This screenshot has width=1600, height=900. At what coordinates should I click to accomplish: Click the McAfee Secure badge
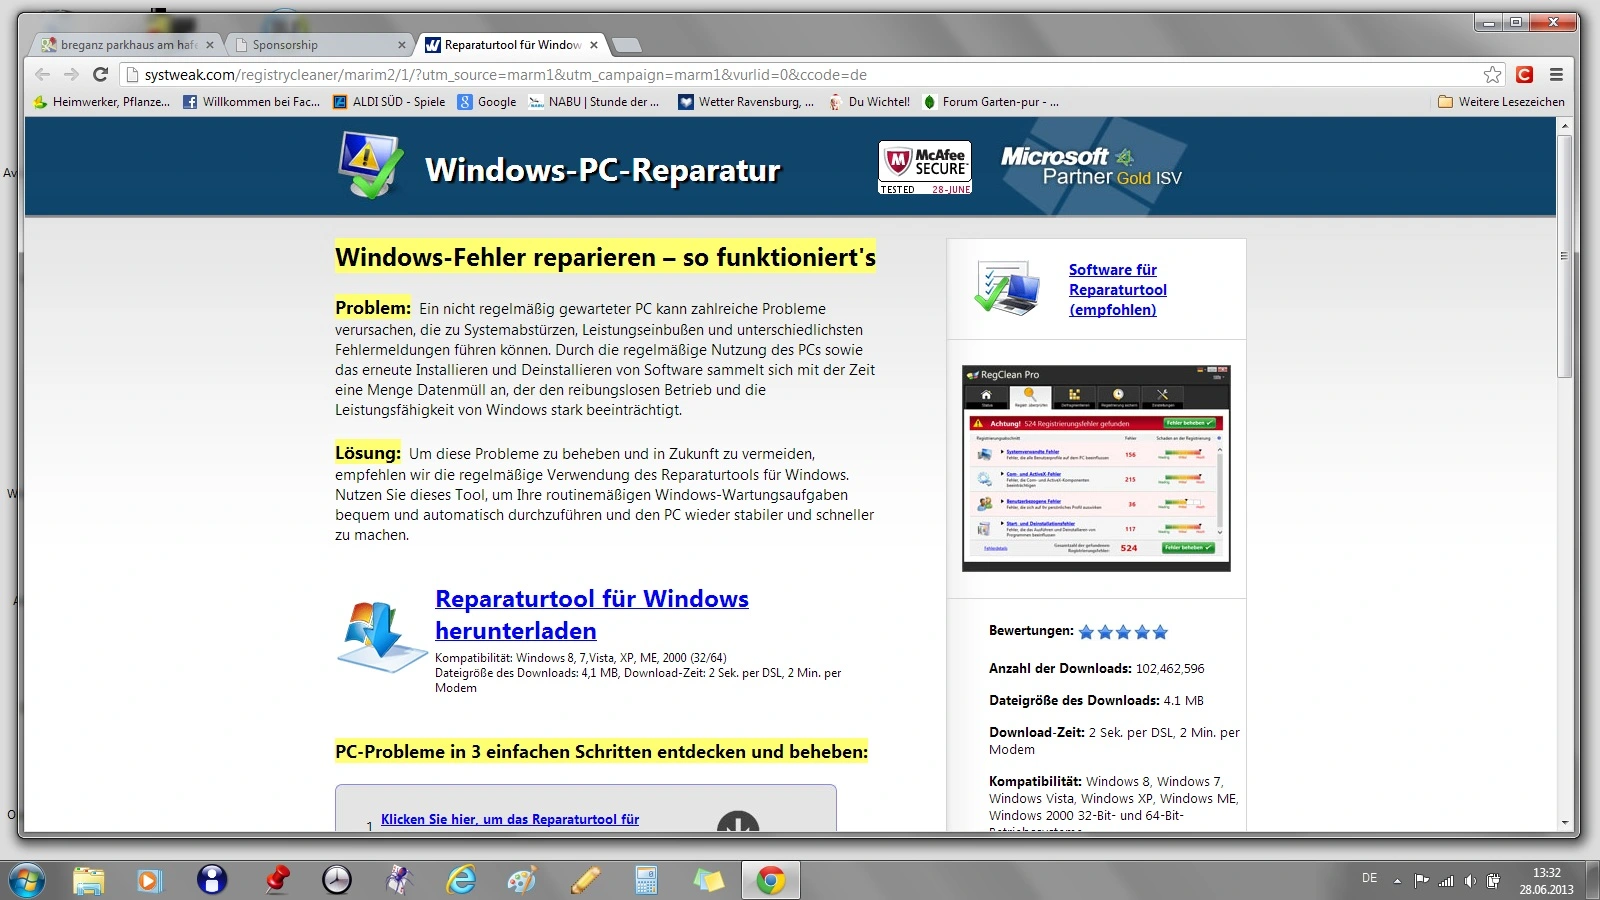point(925,167)
